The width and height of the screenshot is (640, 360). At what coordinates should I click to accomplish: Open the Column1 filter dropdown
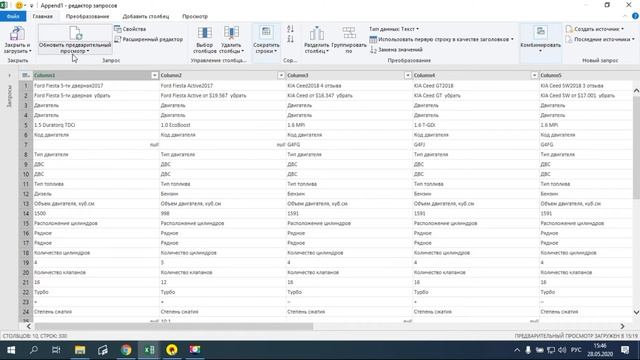(x=155, y=75)
